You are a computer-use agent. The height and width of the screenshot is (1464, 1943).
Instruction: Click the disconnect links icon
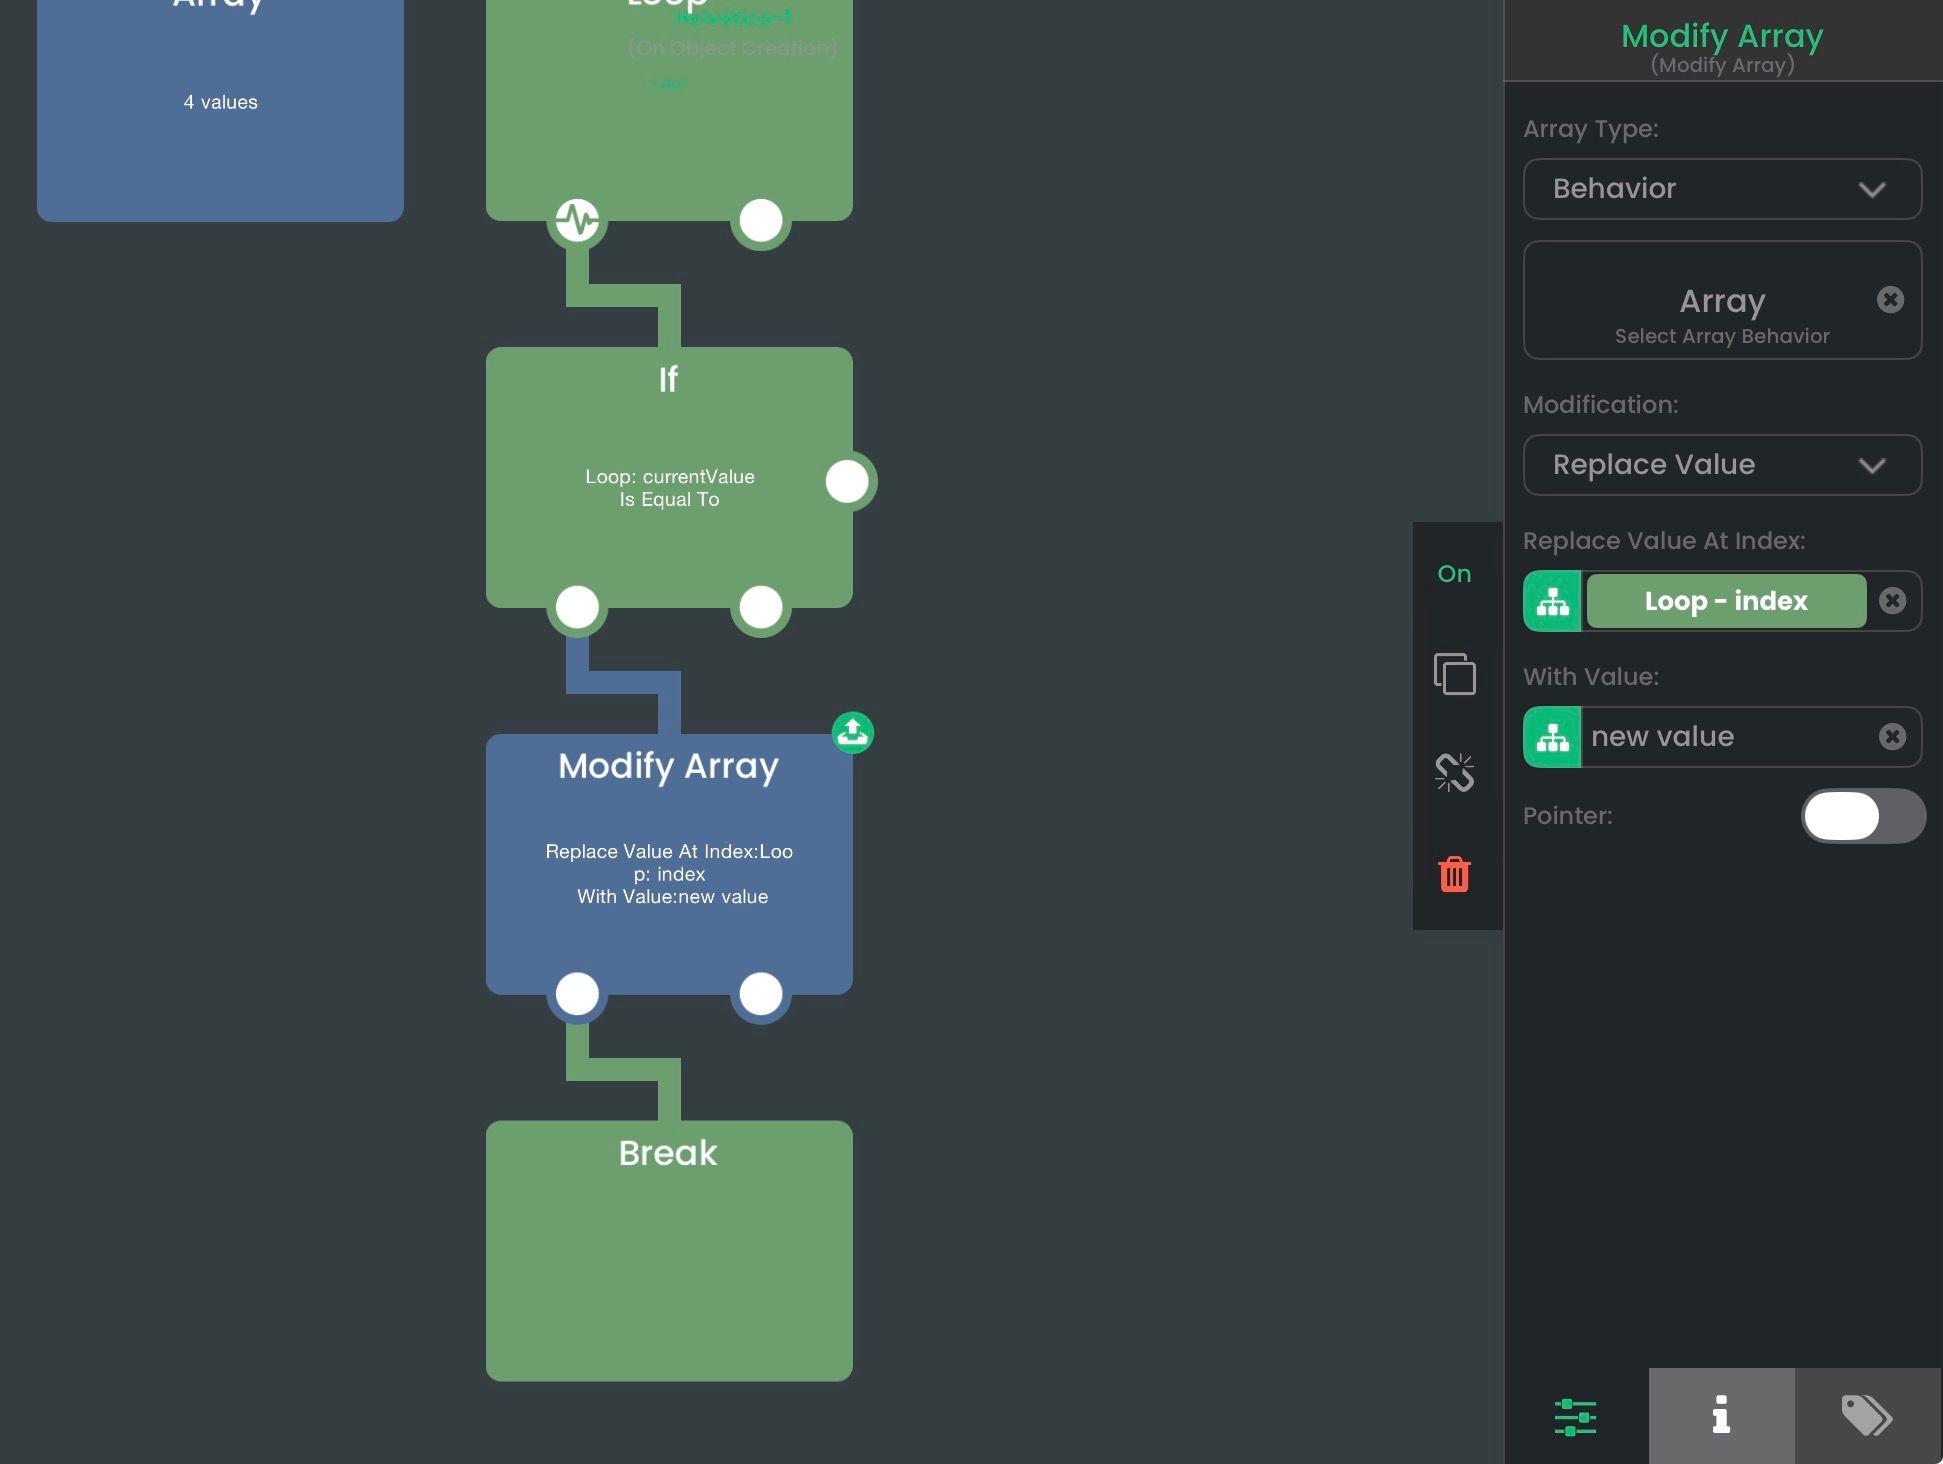click(1454, 772)
